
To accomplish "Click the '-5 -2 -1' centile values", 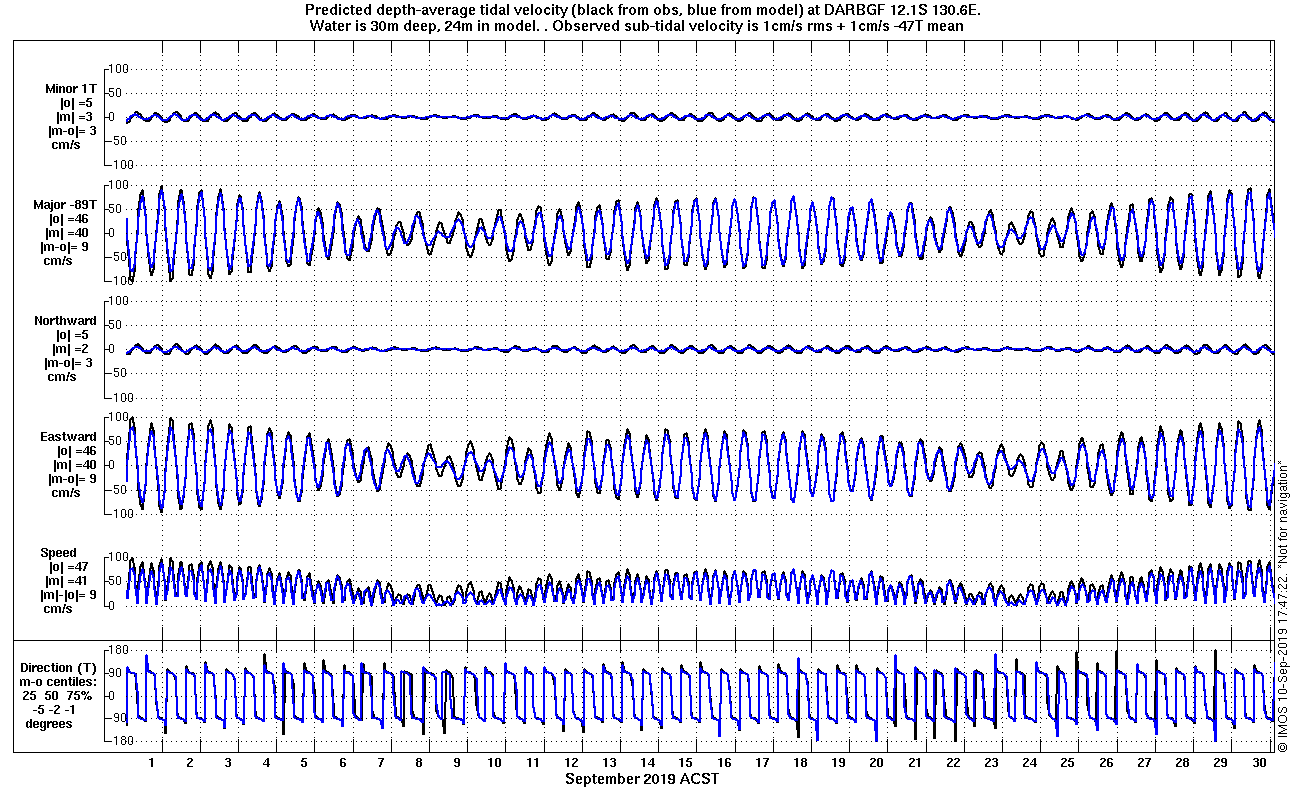I will [53, 710].
